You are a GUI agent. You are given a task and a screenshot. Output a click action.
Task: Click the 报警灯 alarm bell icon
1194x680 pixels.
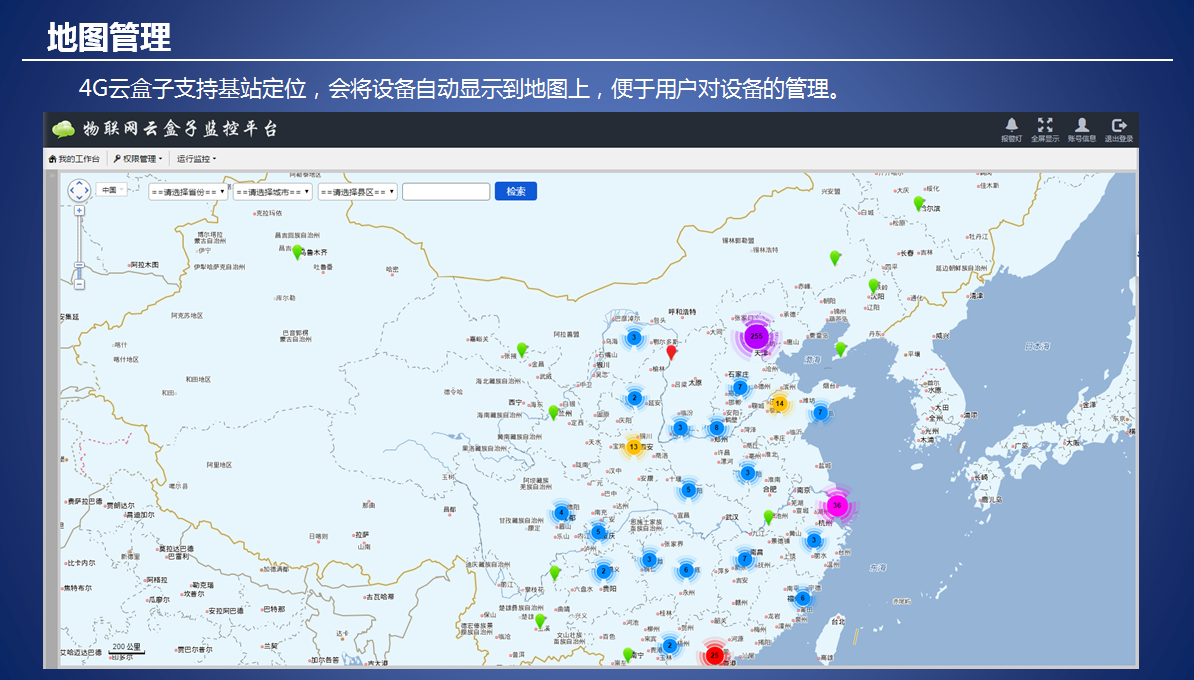(x=1011, y=126)
